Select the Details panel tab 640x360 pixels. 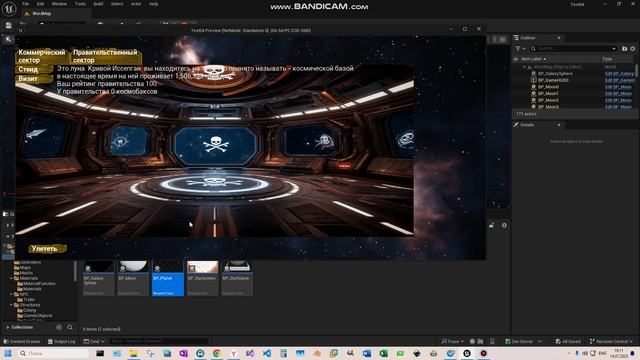[x=527, y=125]
